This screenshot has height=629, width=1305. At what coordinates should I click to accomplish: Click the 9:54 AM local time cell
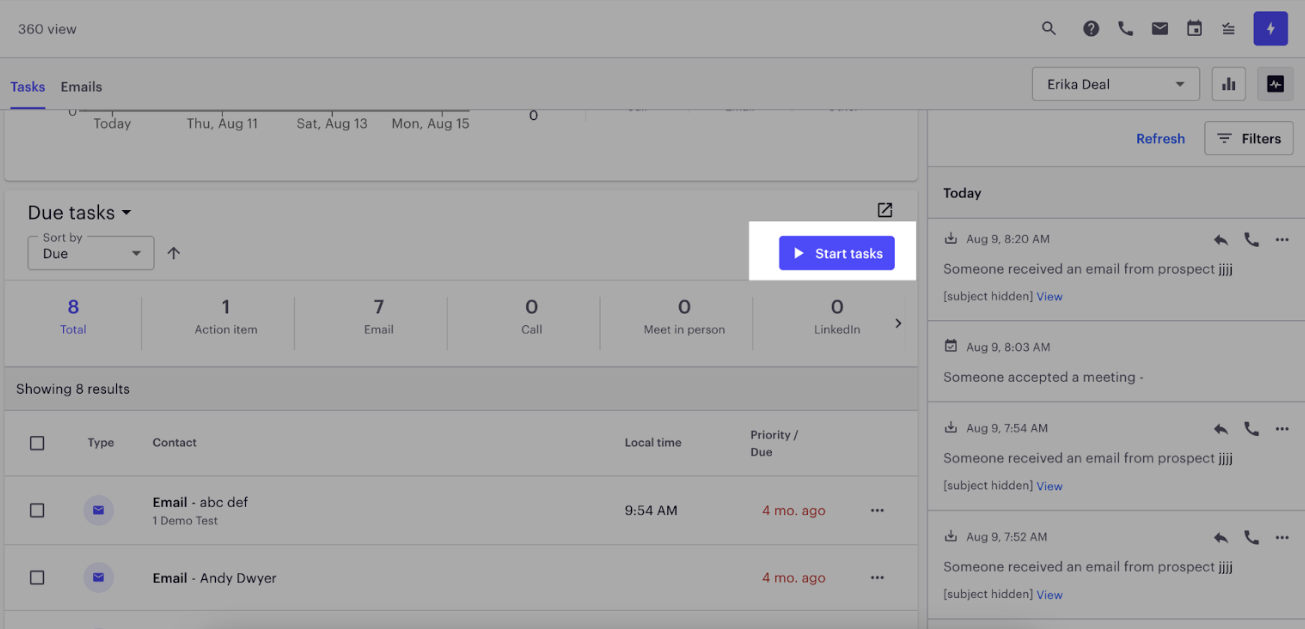pyautogui.click(x=651, y=510)
